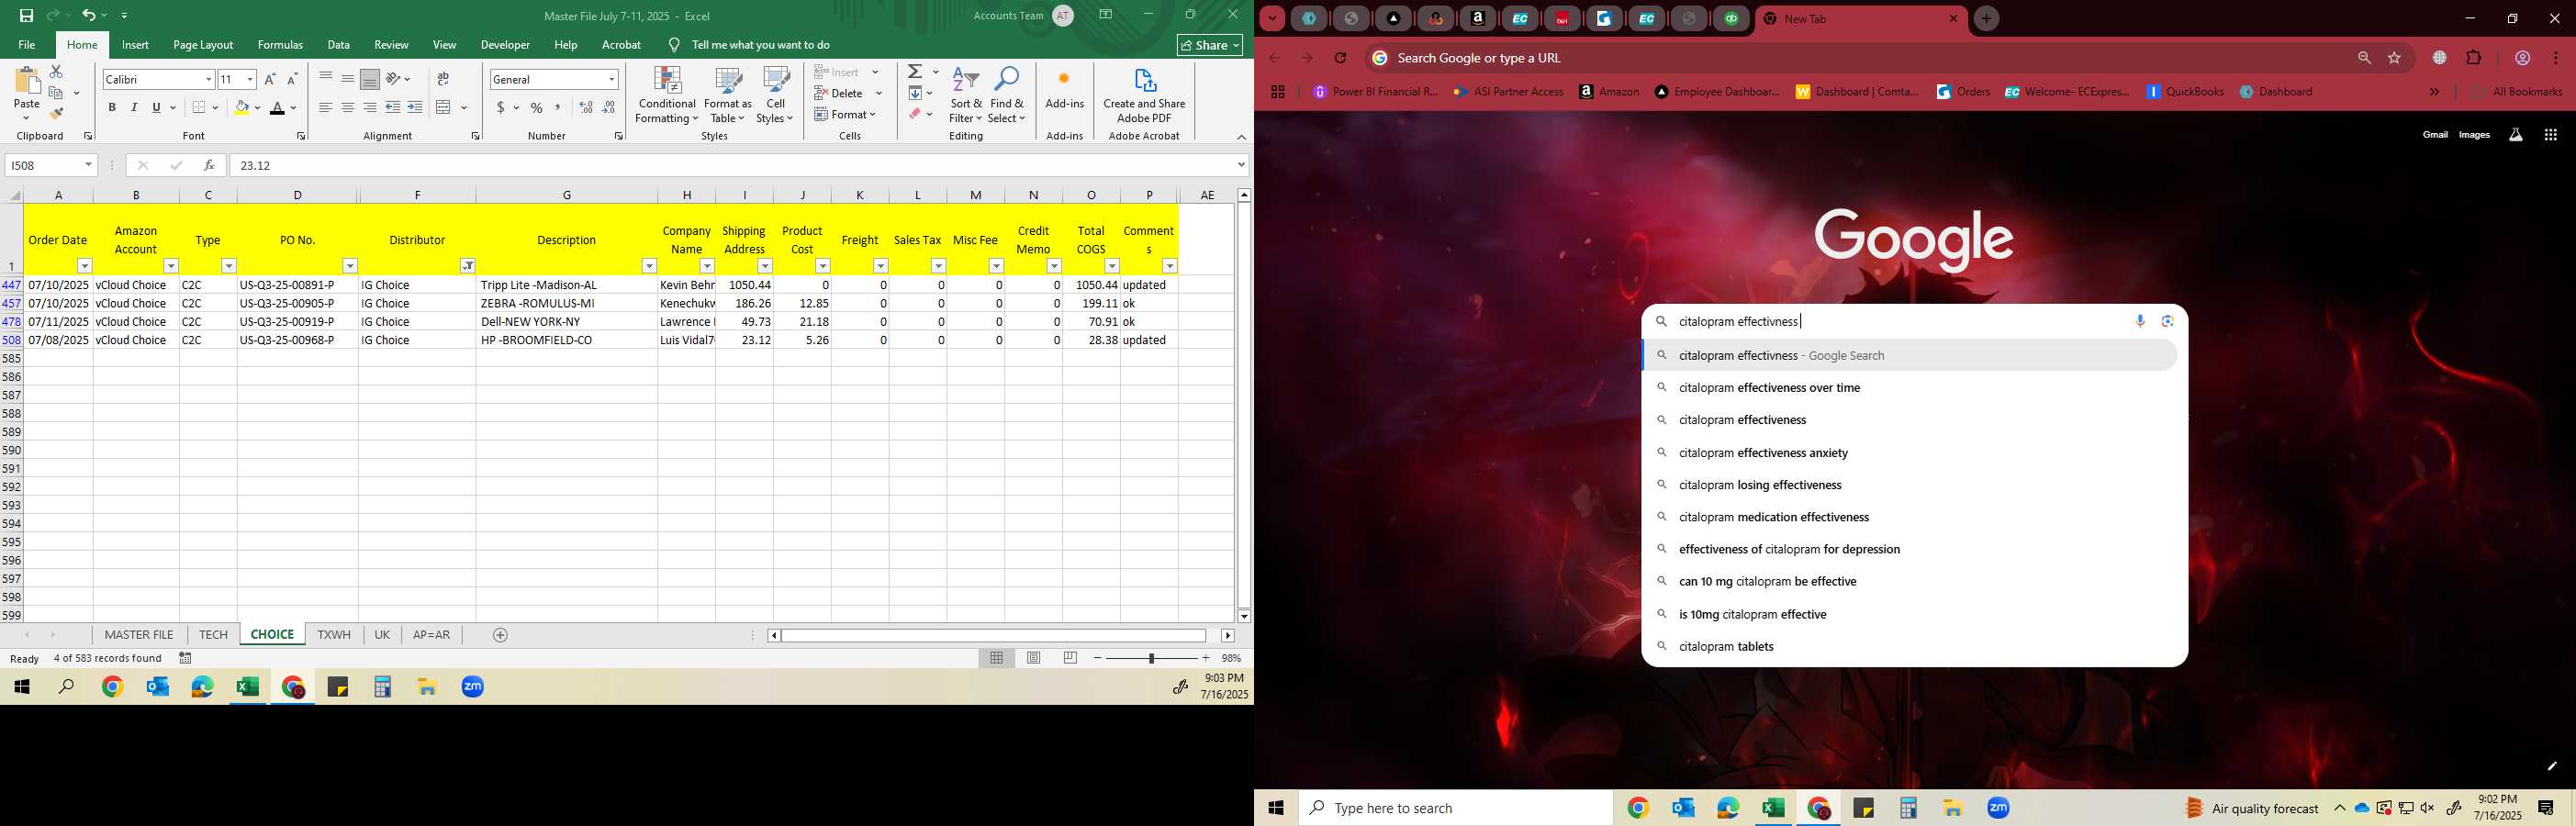Click the Cut scissors icon

pyautogui.click(x=56, y=72)
